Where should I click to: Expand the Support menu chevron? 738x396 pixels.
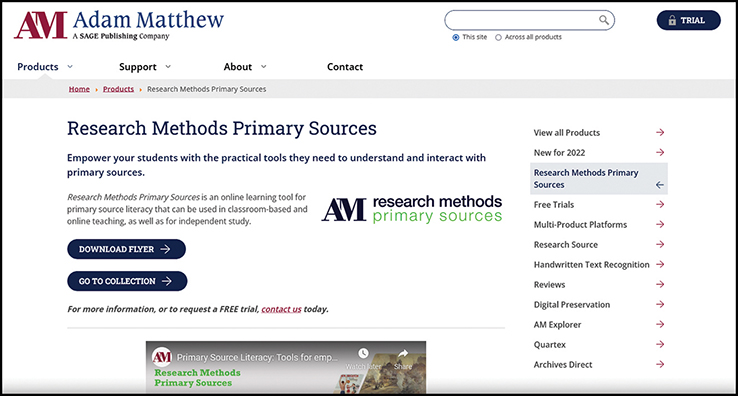[168, 67]
